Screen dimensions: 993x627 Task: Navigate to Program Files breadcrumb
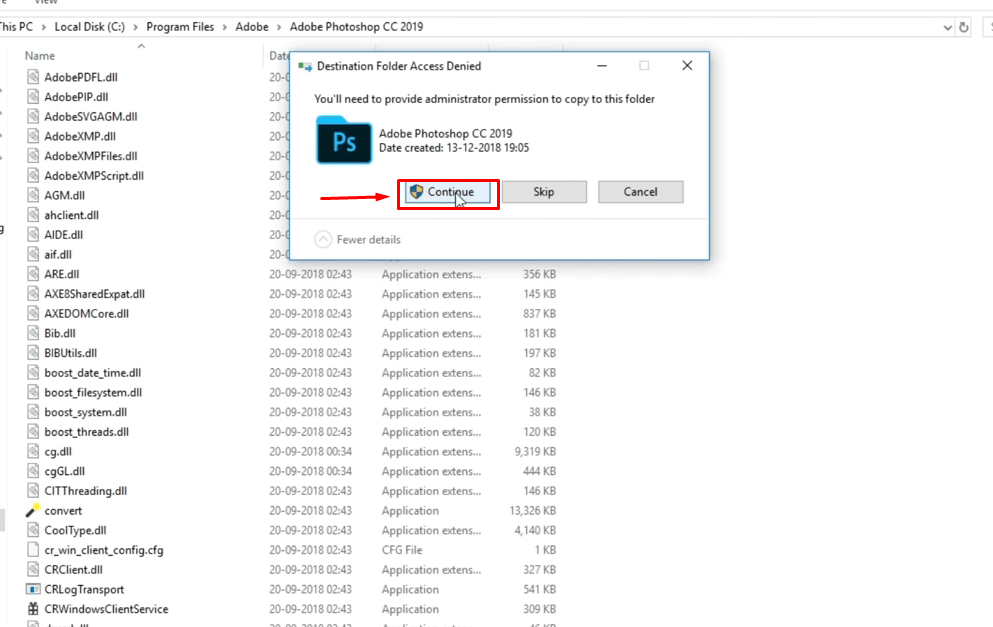180,27
